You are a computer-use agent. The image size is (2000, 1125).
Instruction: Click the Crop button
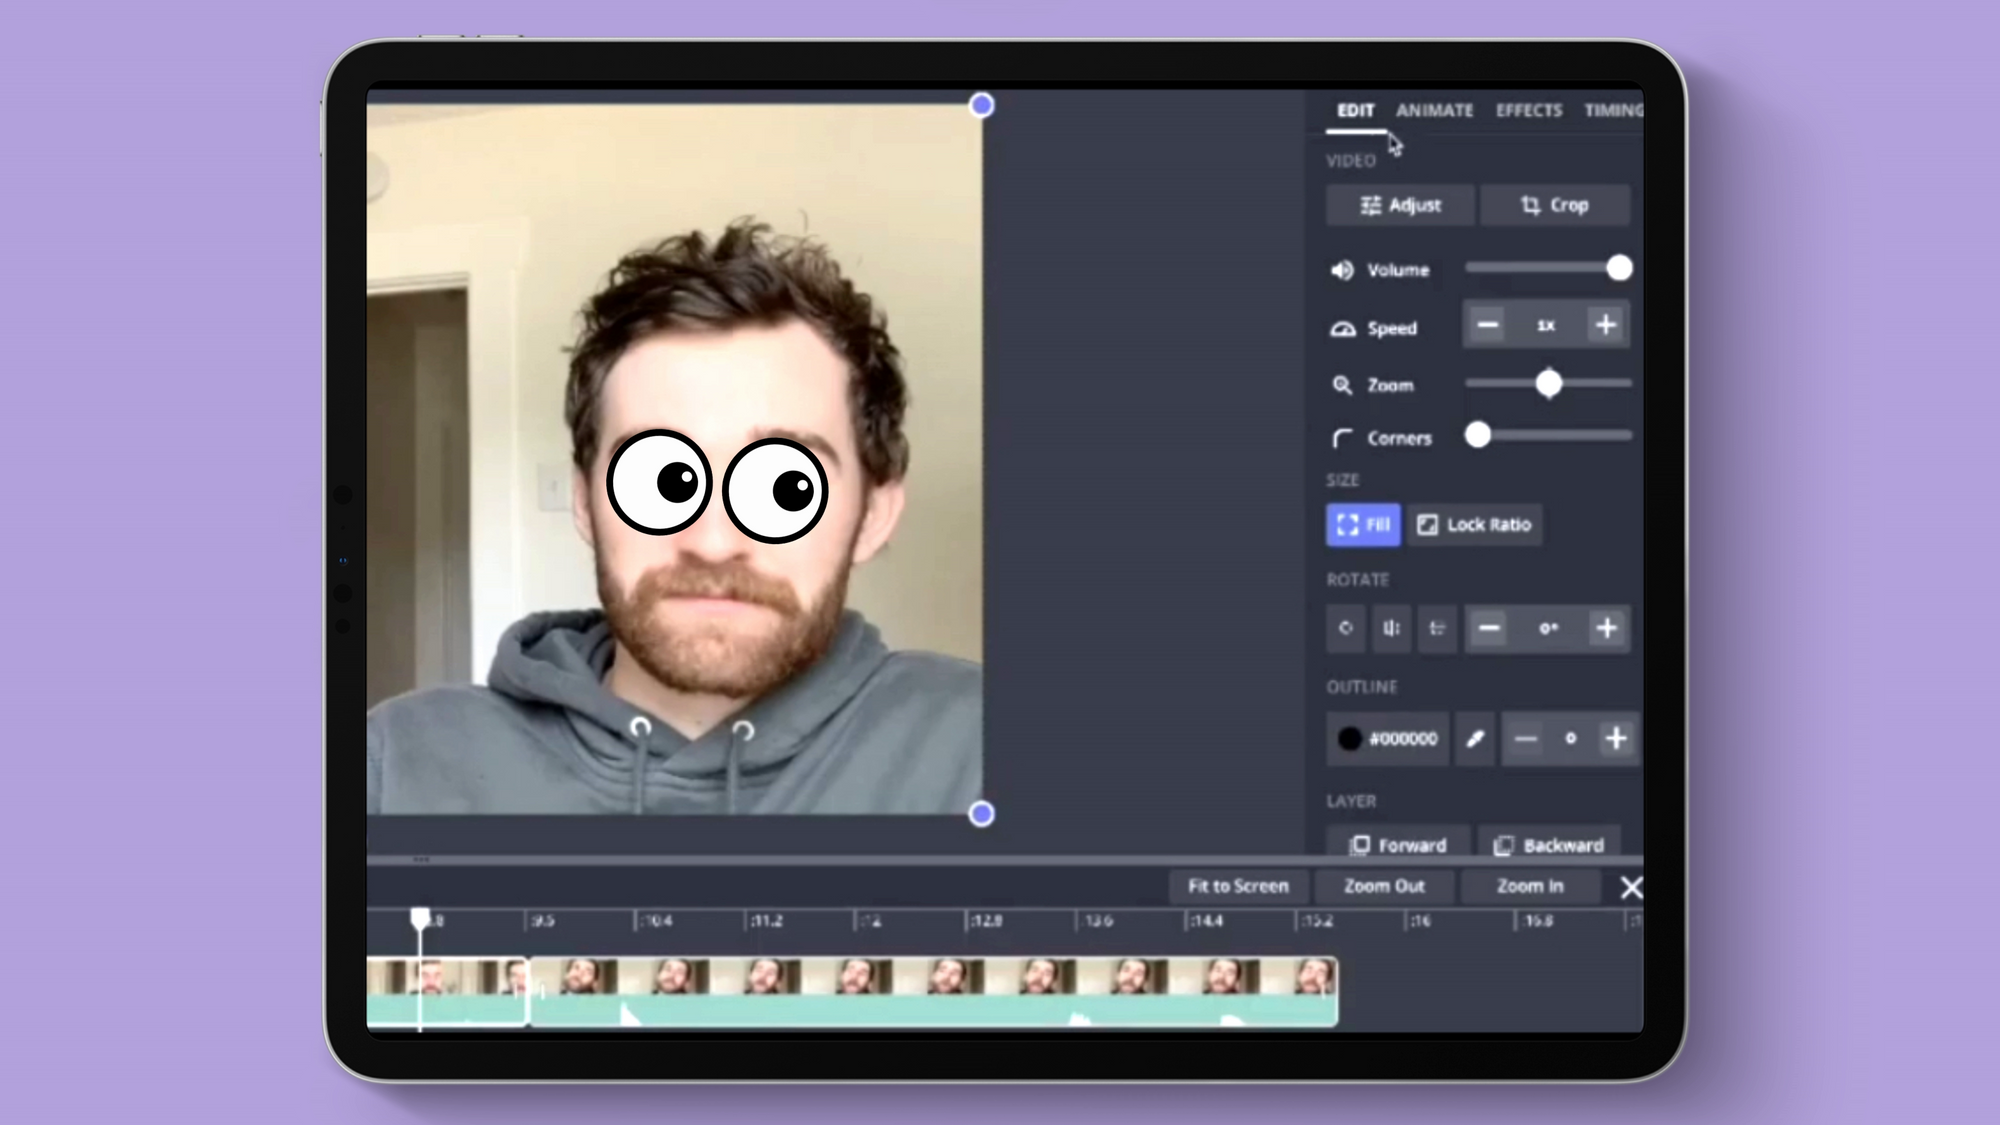coord(1554,205)
